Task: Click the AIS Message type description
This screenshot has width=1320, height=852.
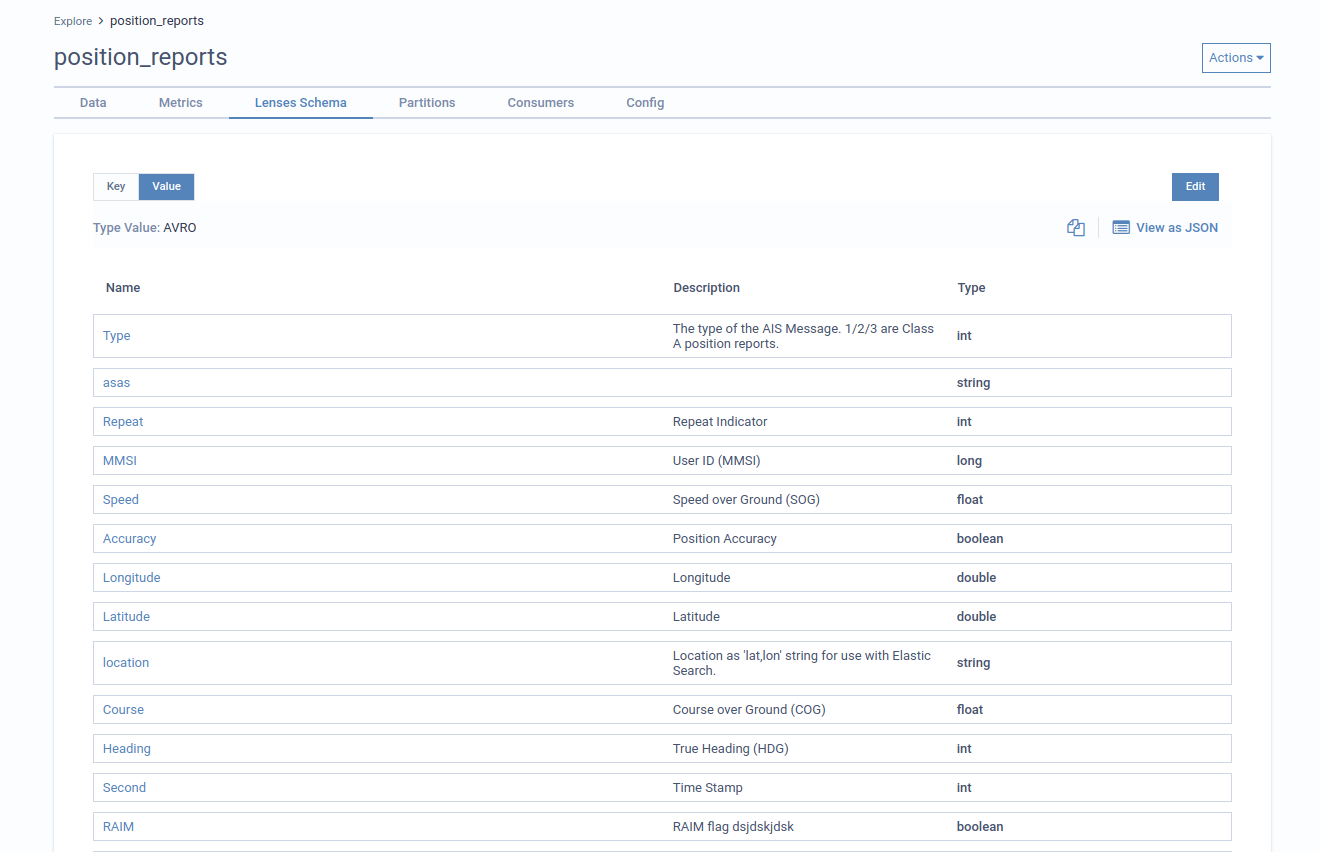Action: (x=804, y=336)
